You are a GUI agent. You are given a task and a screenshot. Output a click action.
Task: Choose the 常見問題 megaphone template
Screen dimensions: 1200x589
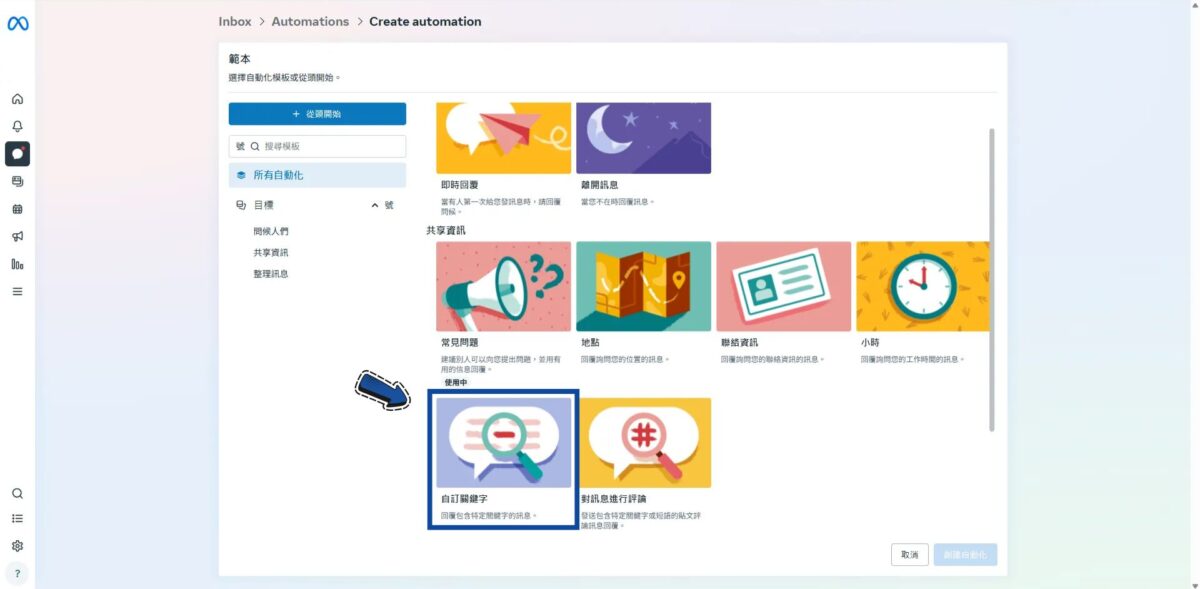point(503,286)
